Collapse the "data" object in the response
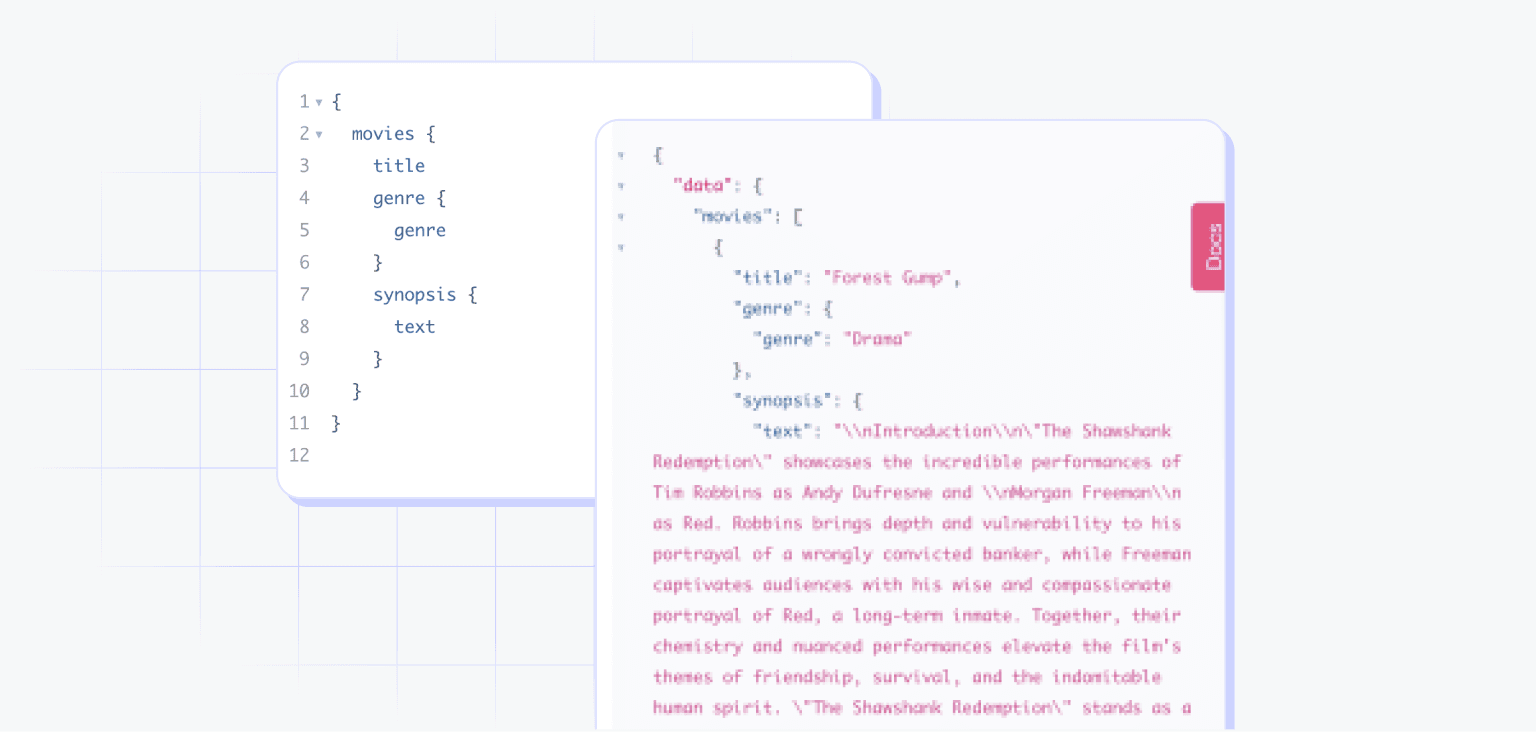The width and height of the screenshot is (1536, 732). (622, 185)
